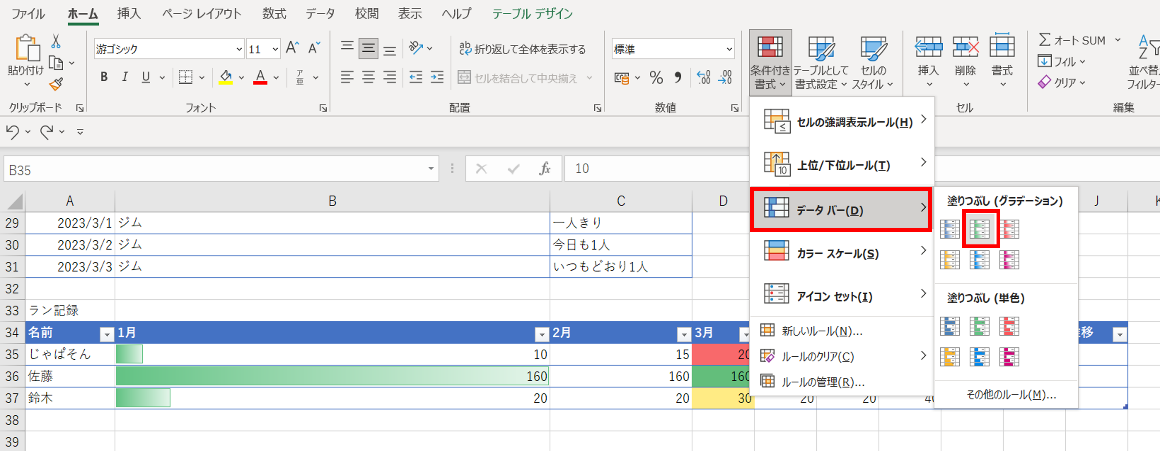Viewport: 1160px width, 451px height.
Task: Open セルのスタイル cell styles button
Action: [x=873, y=62]
